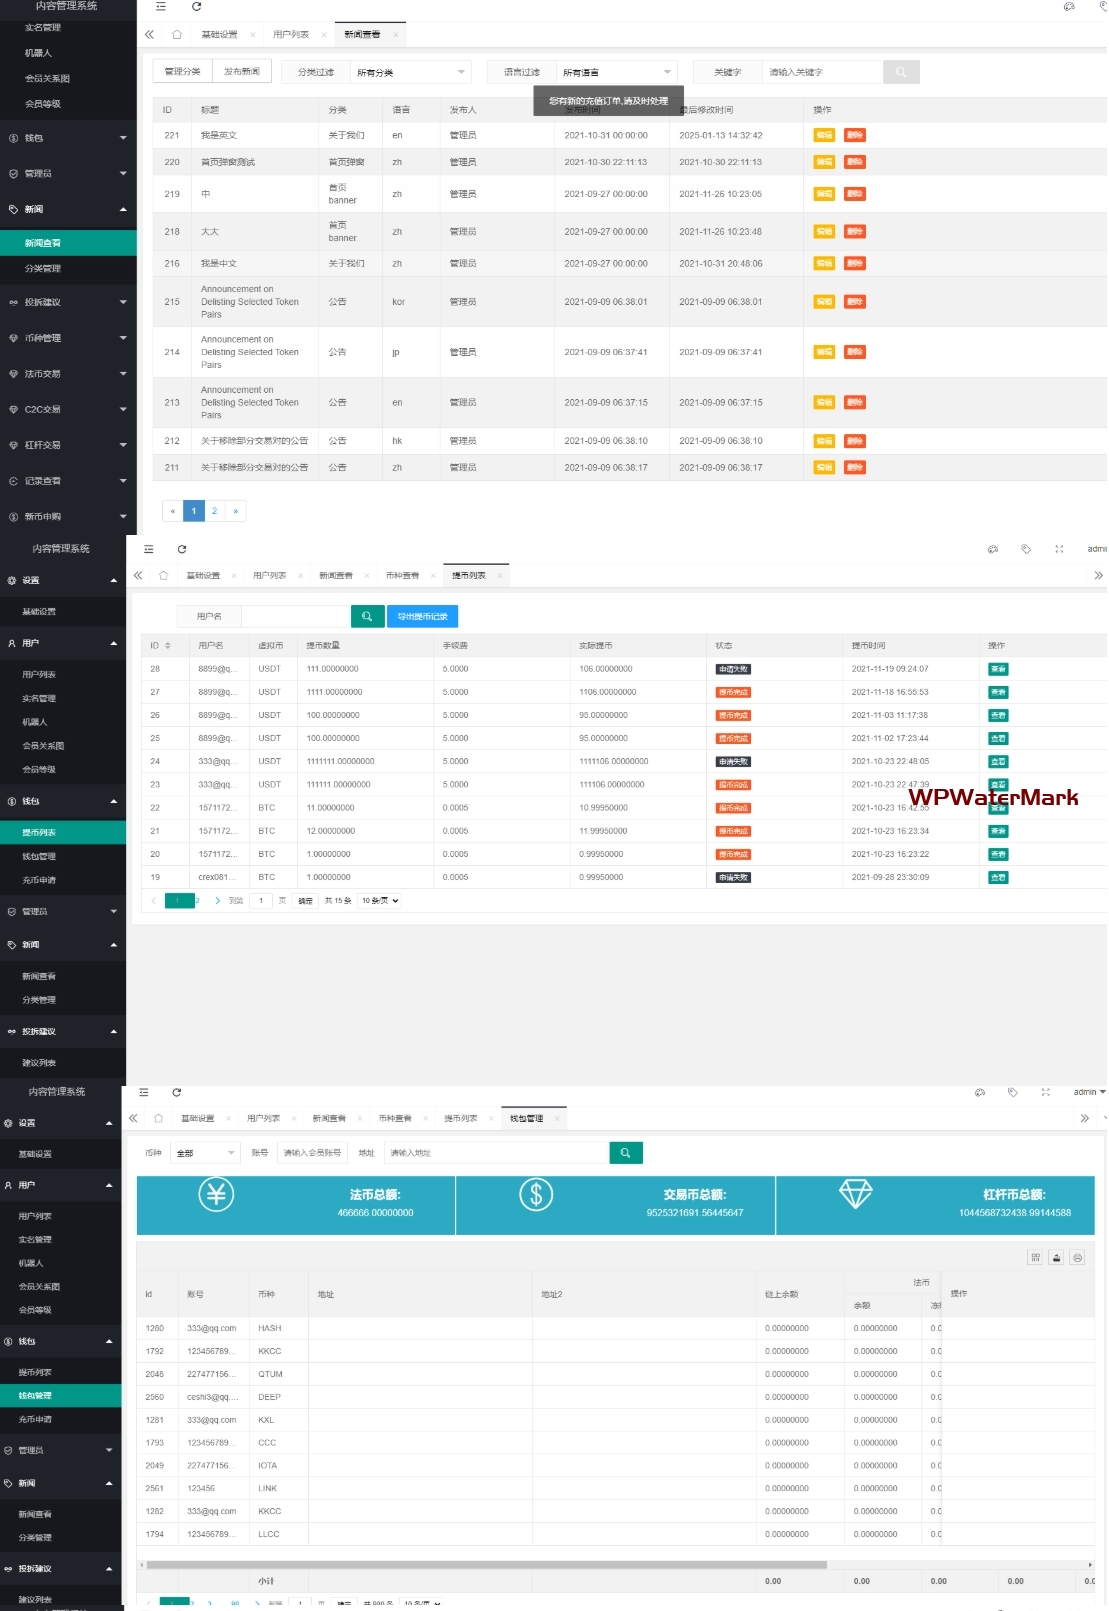Switch to the 币种查看 tab in the withdrawal page

[402, 576]
